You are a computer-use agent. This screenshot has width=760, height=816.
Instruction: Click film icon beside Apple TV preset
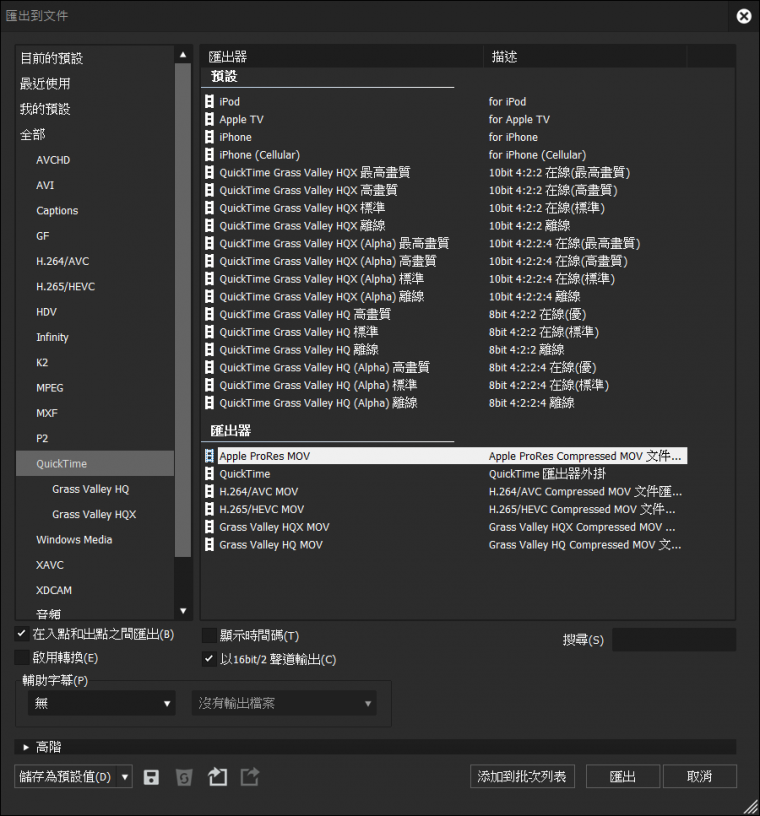pyautogui.click(x=209, y=119)
